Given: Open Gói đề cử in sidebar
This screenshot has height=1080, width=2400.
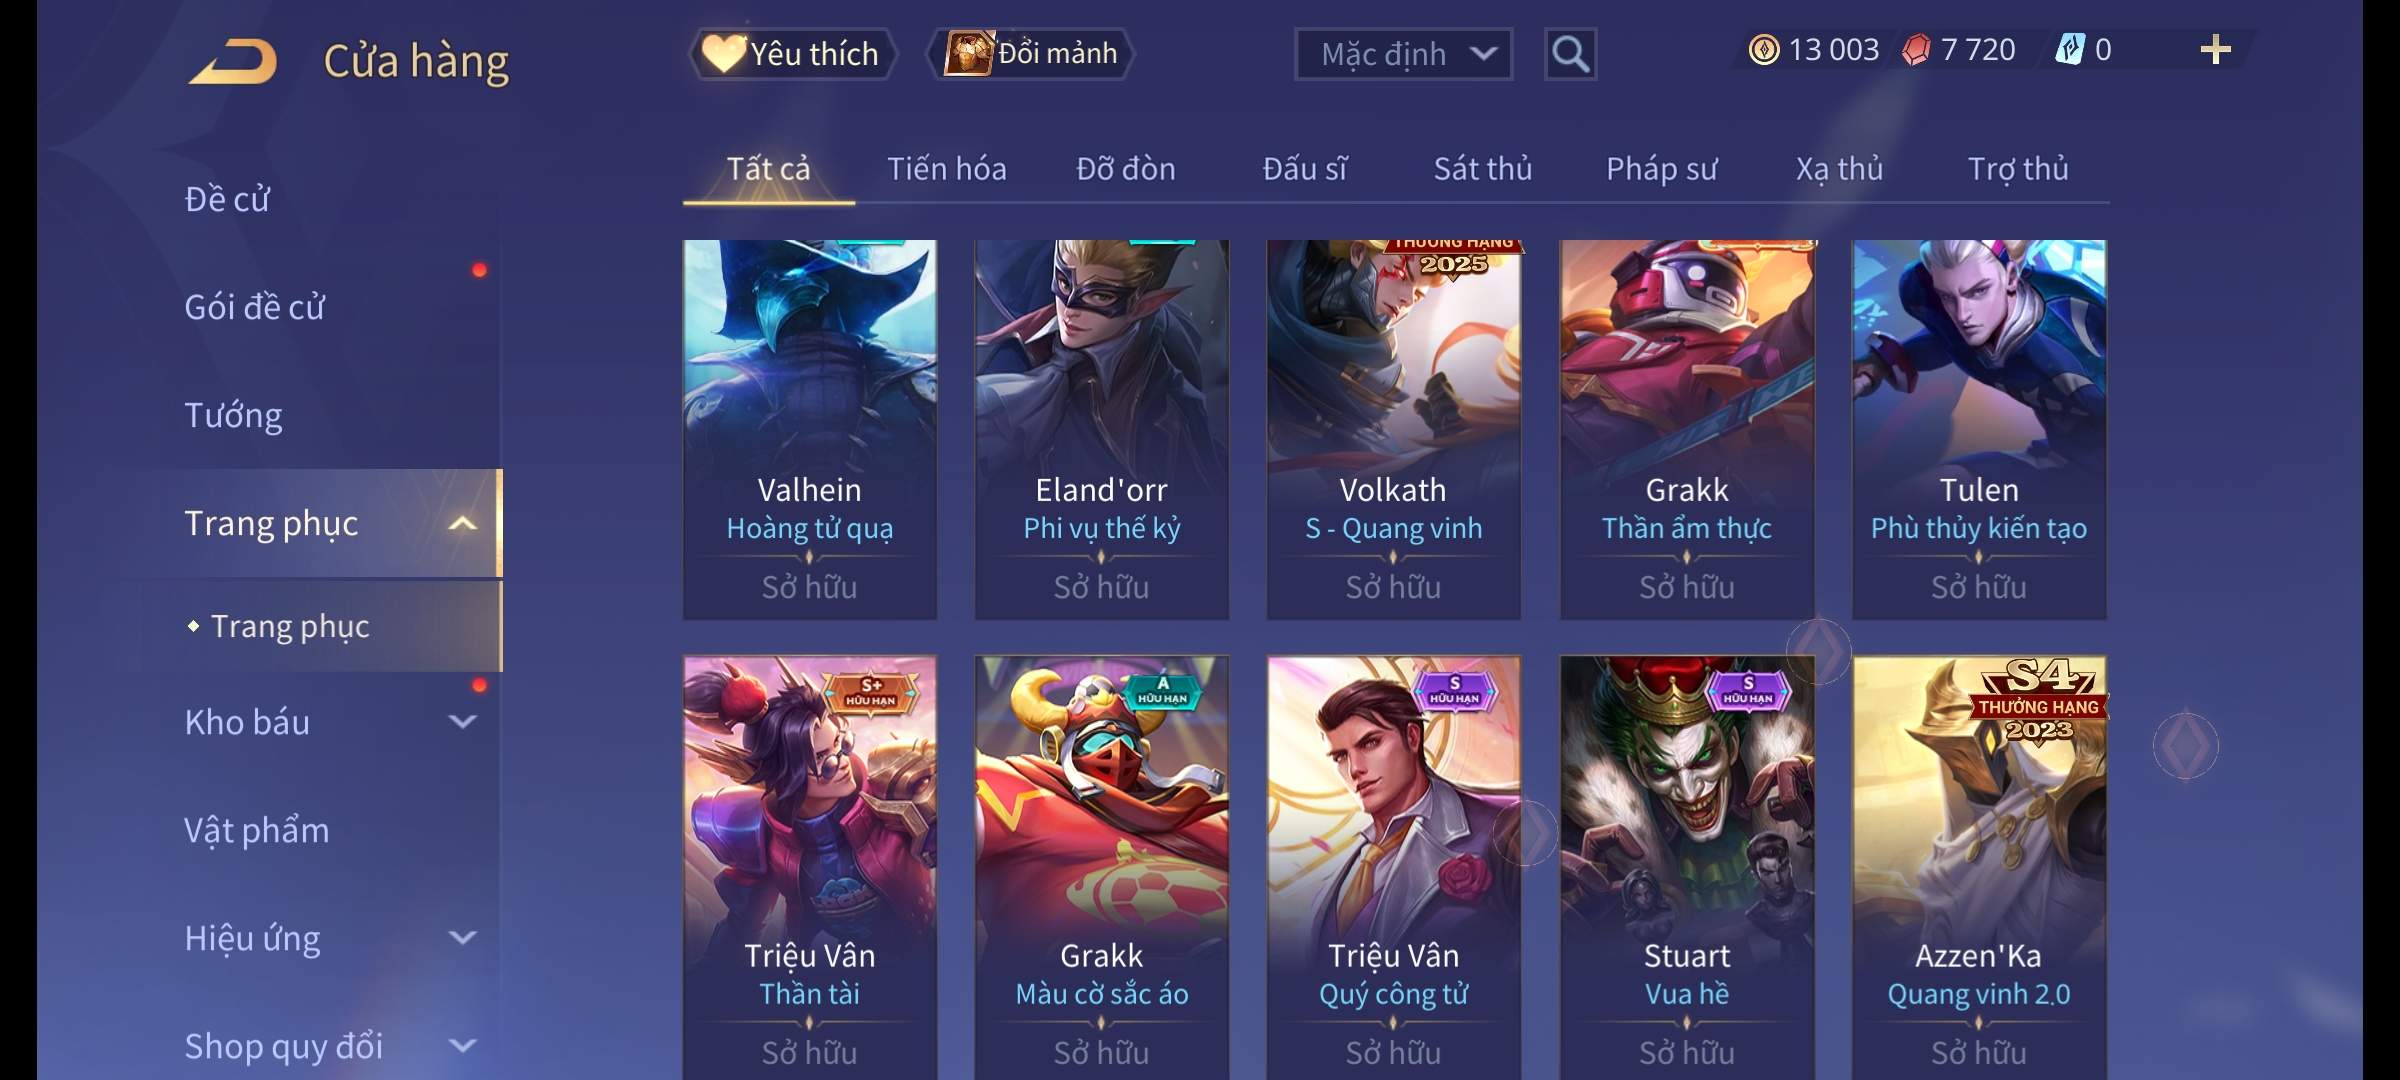Looking at the screenshot, I should coord(254,307).
